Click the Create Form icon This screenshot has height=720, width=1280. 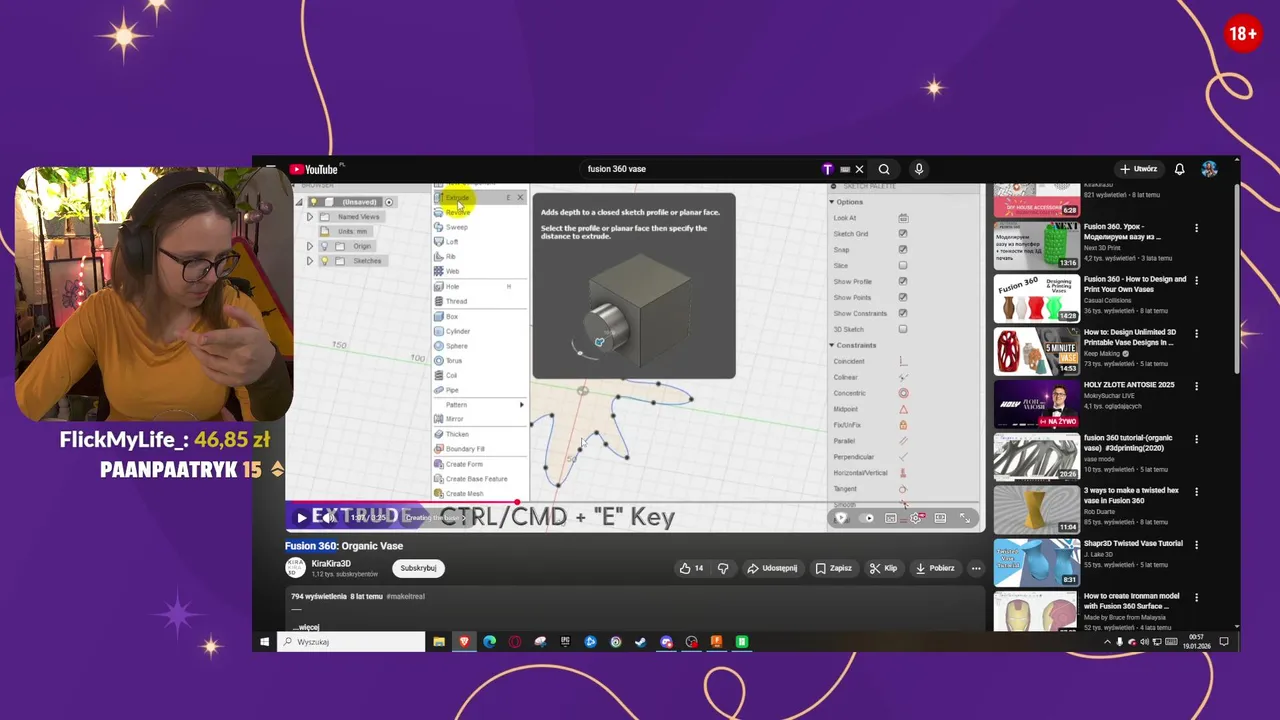pos(438,464)
